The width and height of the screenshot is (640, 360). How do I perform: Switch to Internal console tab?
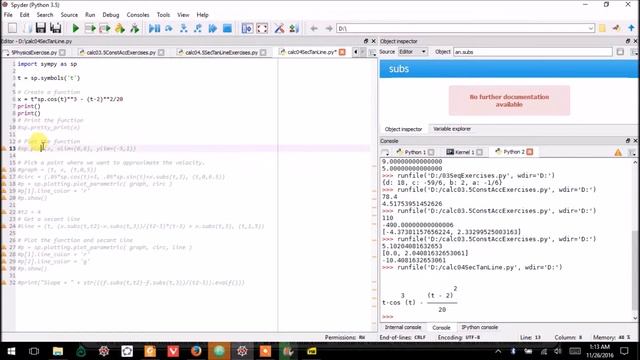403,327
